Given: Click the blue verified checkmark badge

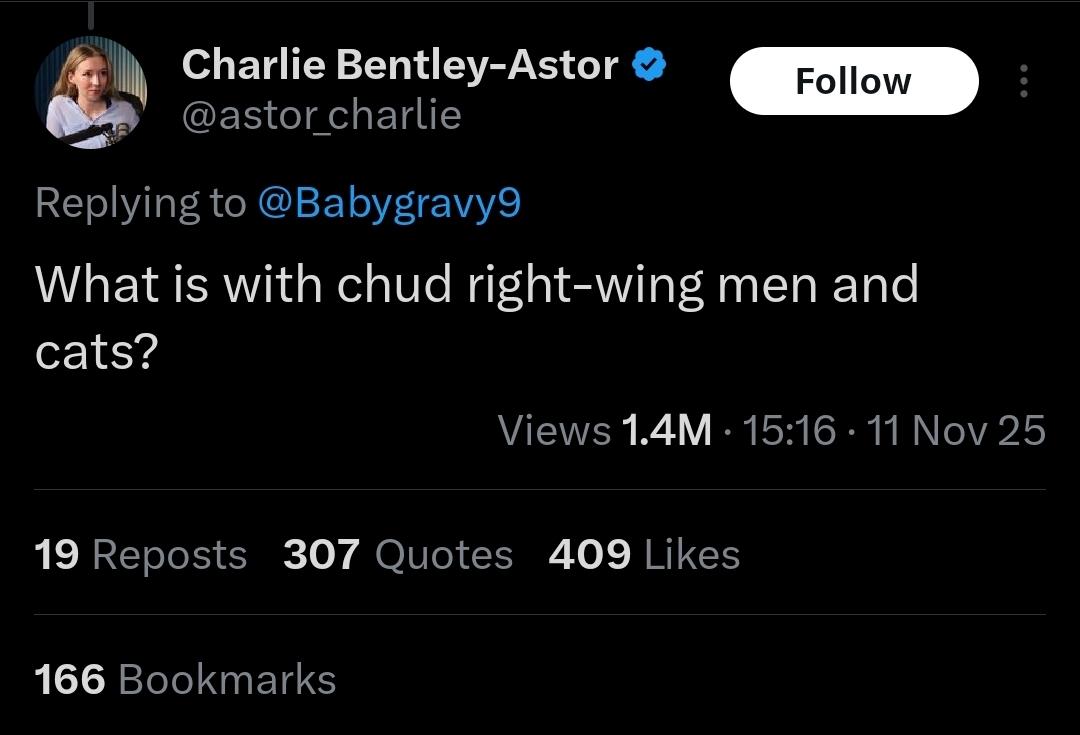Looking at the screenshot, I should (651, 66).
